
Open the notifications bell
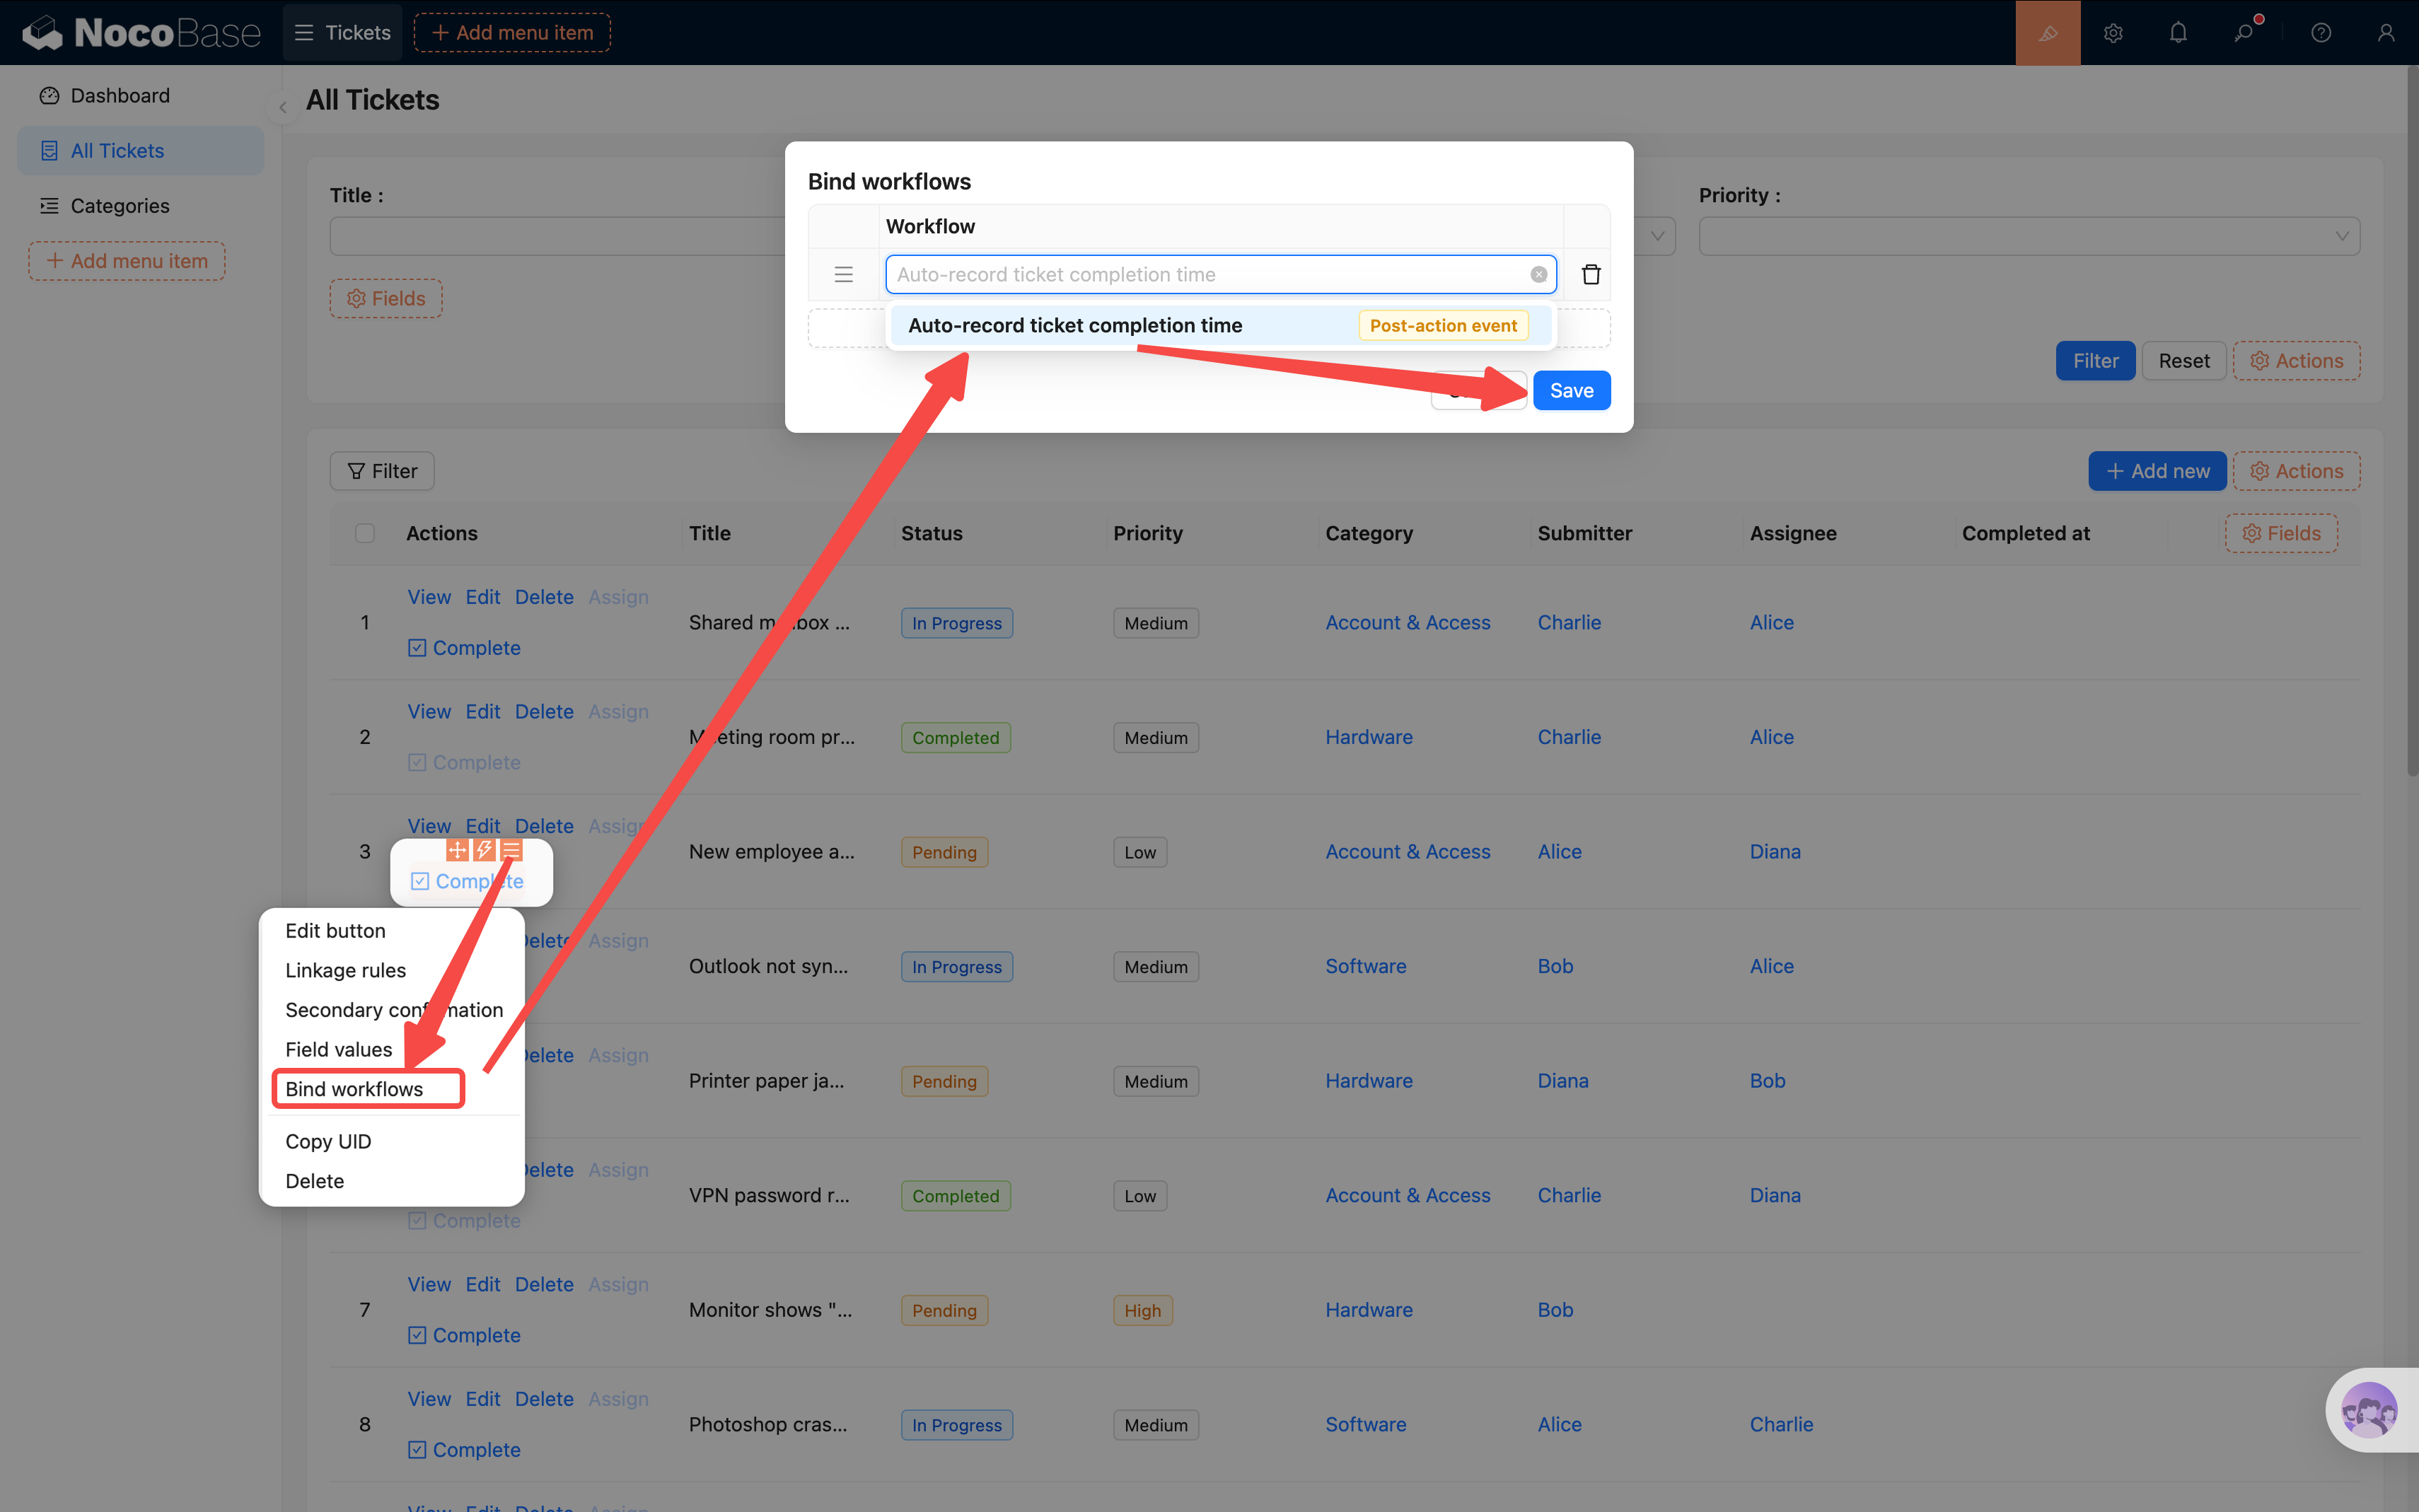tap(2178, 33)
